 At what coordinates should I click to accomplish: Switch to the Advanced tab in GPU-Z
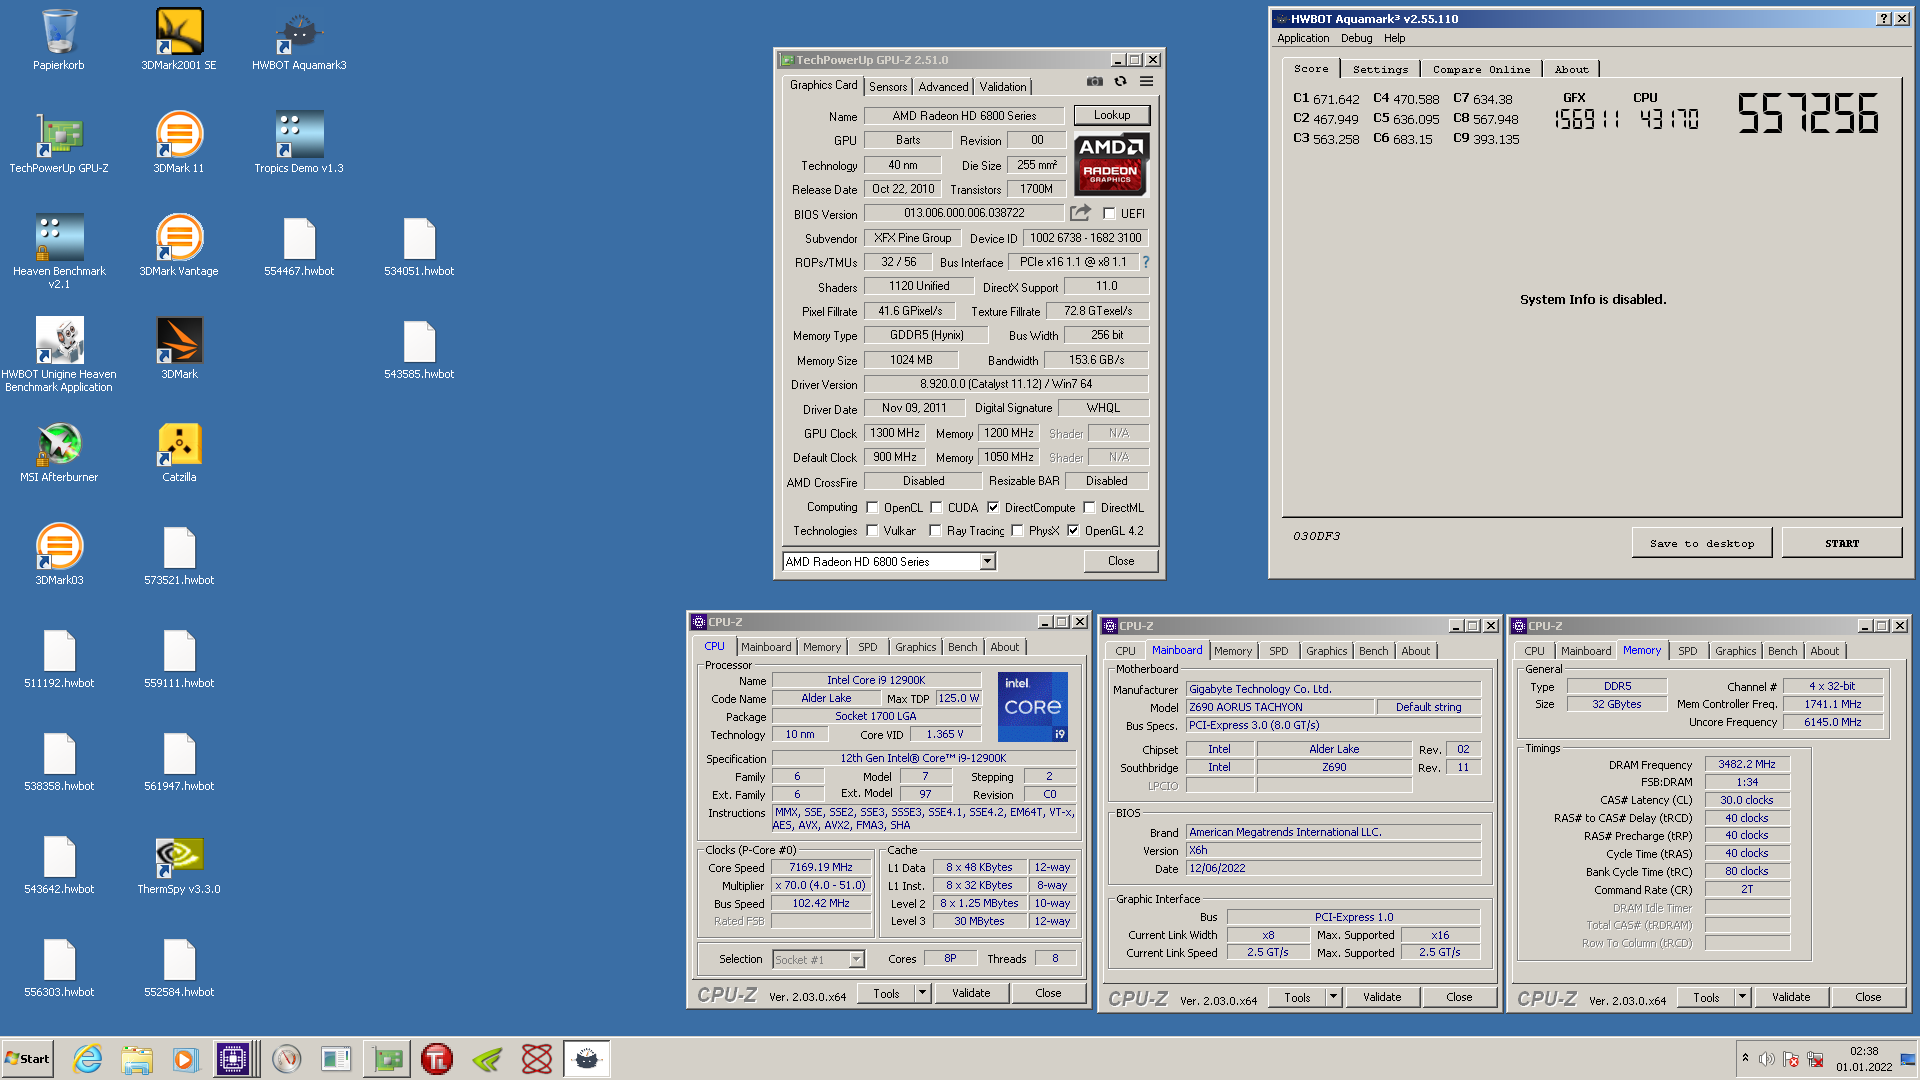[x=943, y=87]
